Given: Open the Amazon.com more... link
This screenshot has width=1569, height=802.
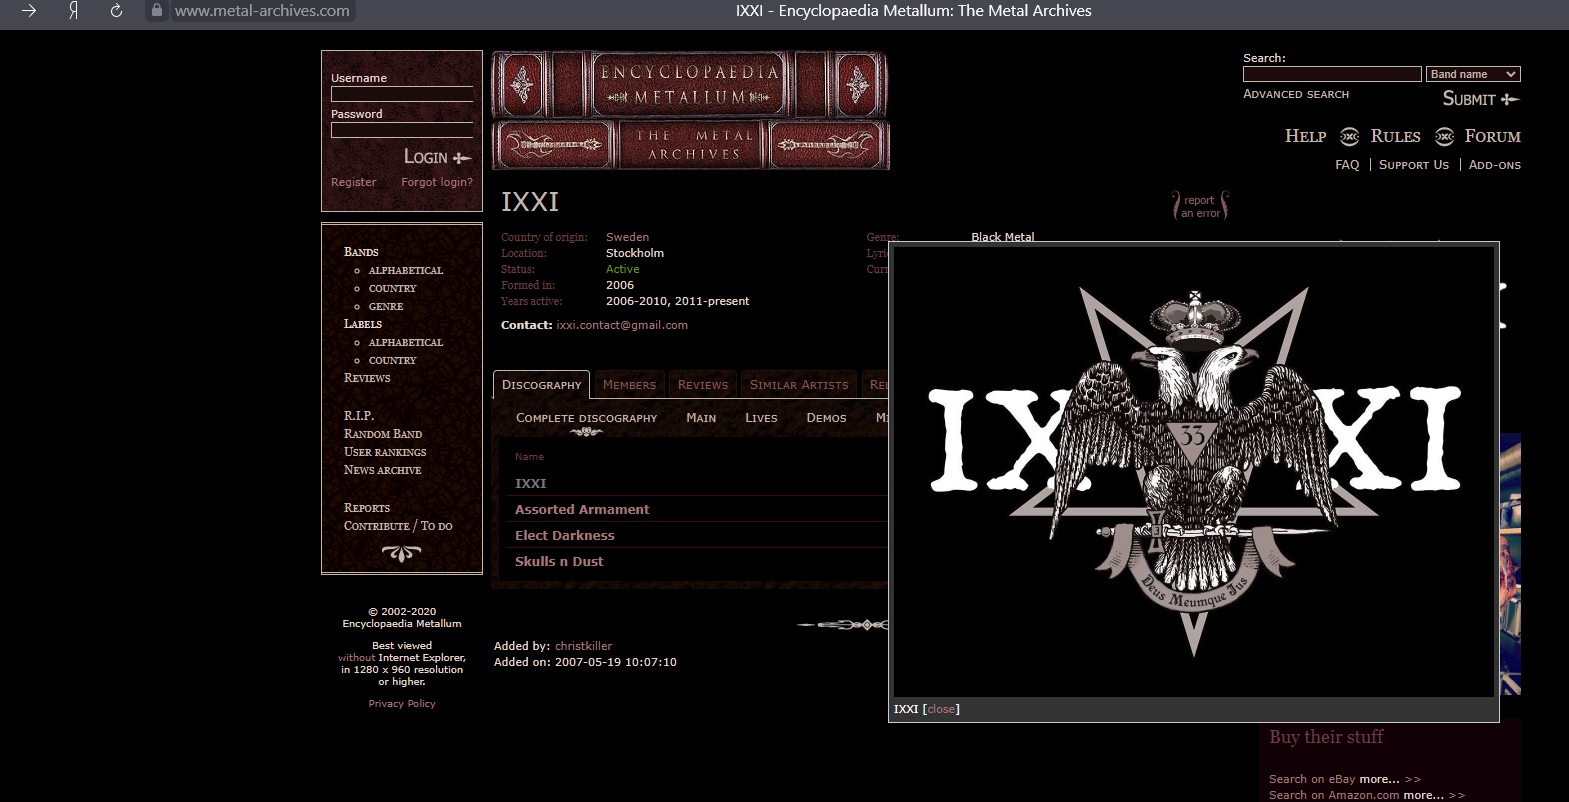Looking at the screenshot, I should 1423,795.
